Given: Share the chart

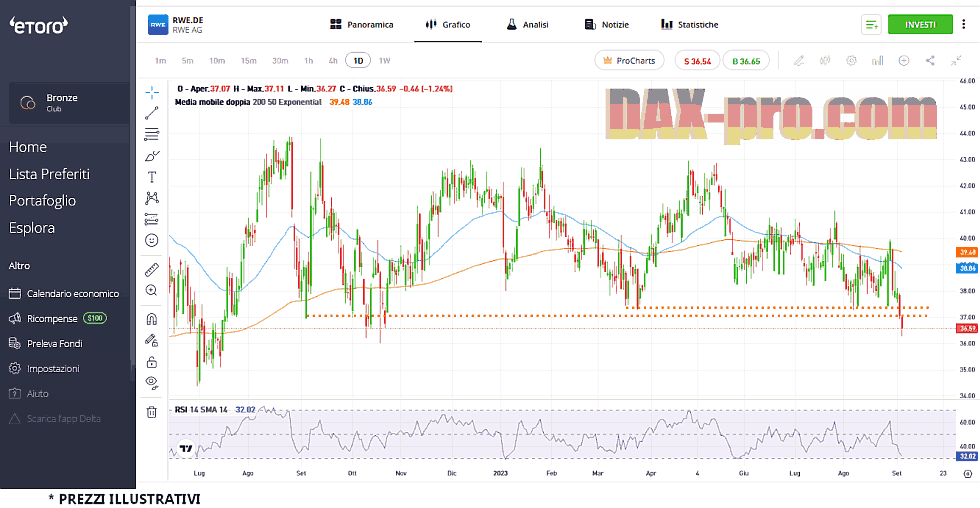Looking at the screenshot, I should coord(930,61).
